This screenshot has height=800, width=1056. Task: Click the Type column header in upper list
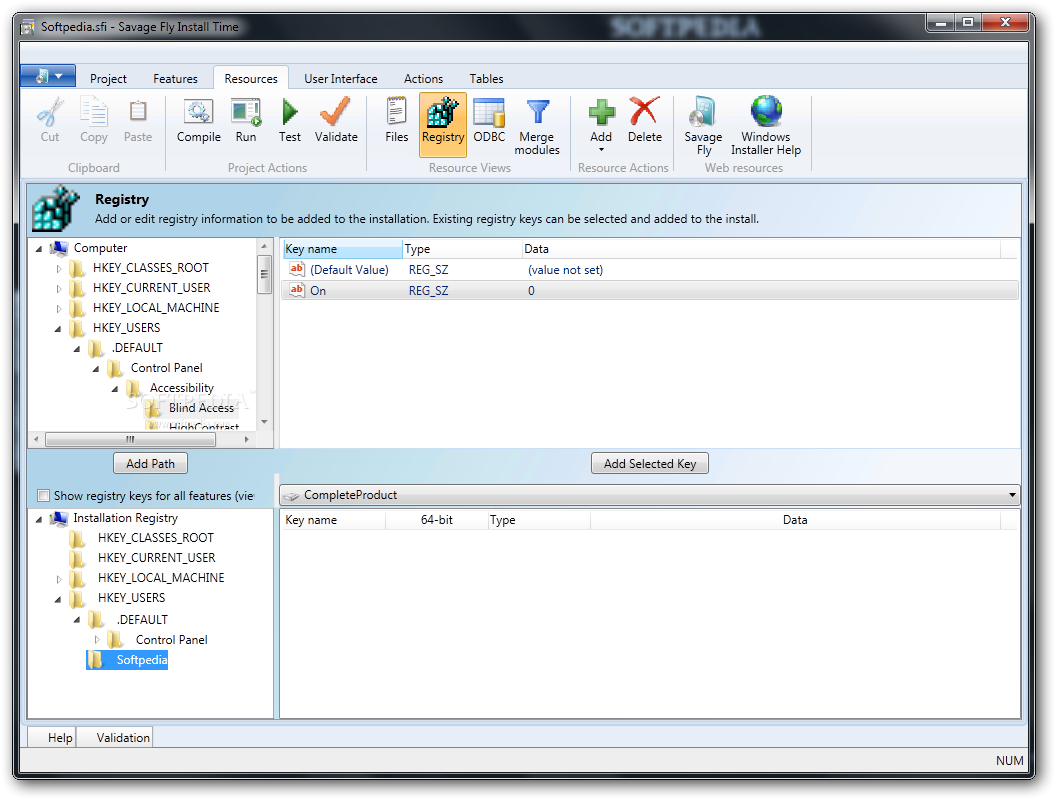(463, 249)
